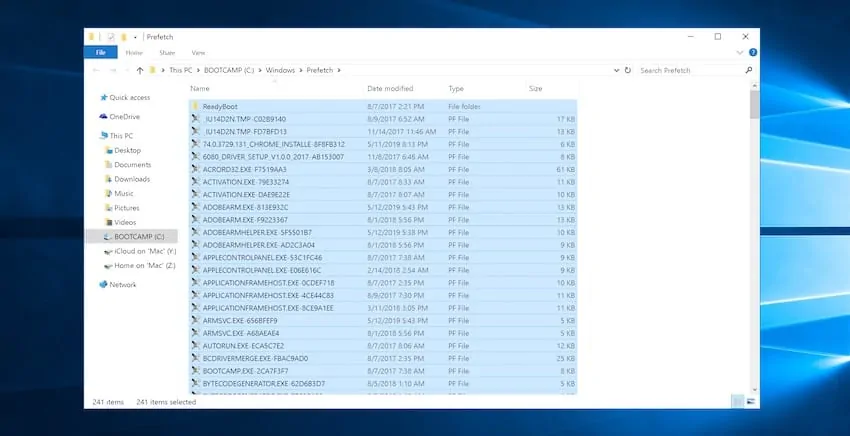
Task: Click icon of APPLICATIONFRAMEHOST.EXE-0CDEF718
Action: (196, 283)
